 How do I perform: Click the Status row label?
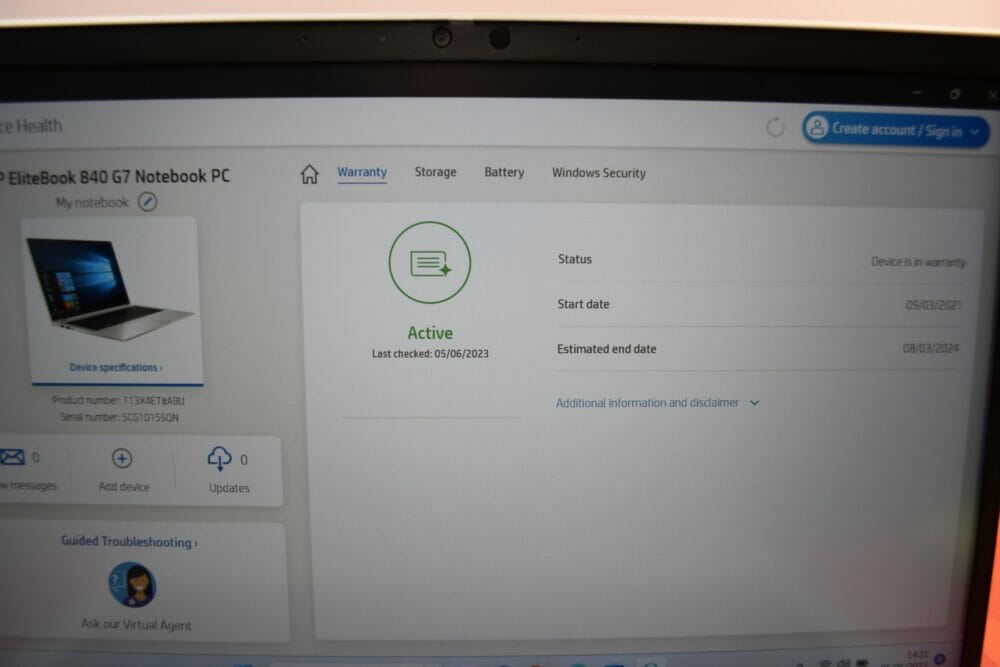point(575,259)
